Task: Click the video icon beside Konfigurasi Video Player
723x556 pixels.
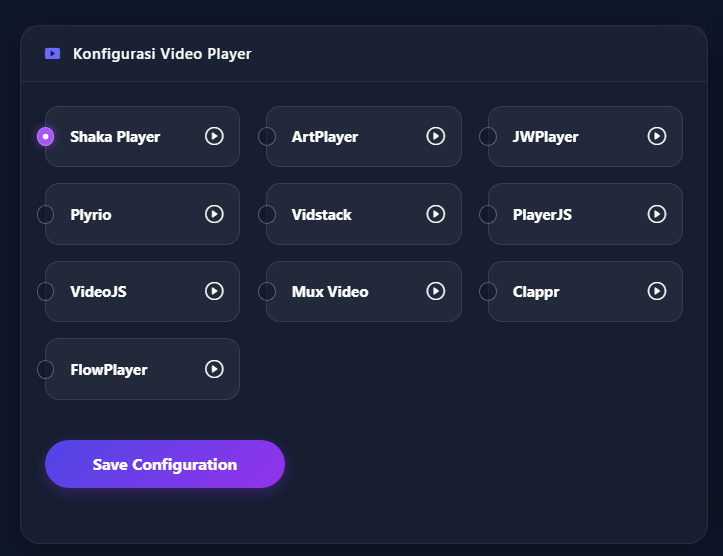Action: [x=53, y=54]
